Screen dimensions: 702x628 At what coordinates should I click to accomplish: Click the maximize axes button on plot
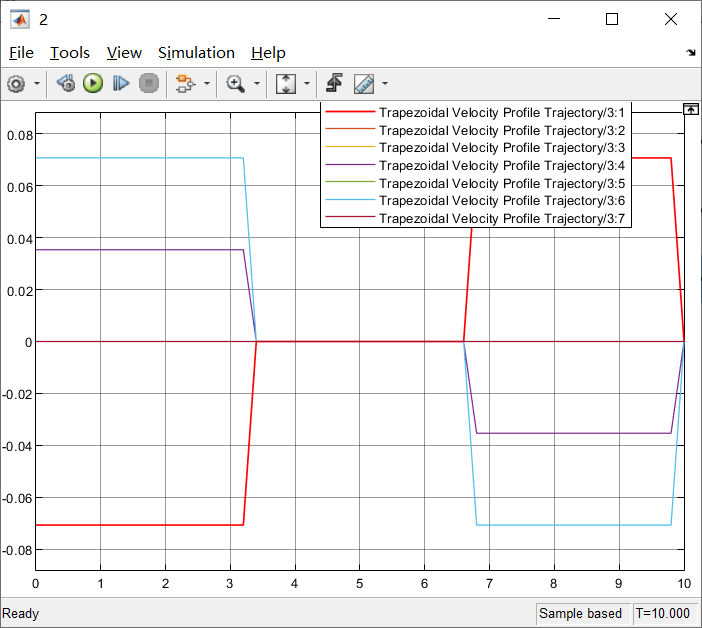coord(690,109)
